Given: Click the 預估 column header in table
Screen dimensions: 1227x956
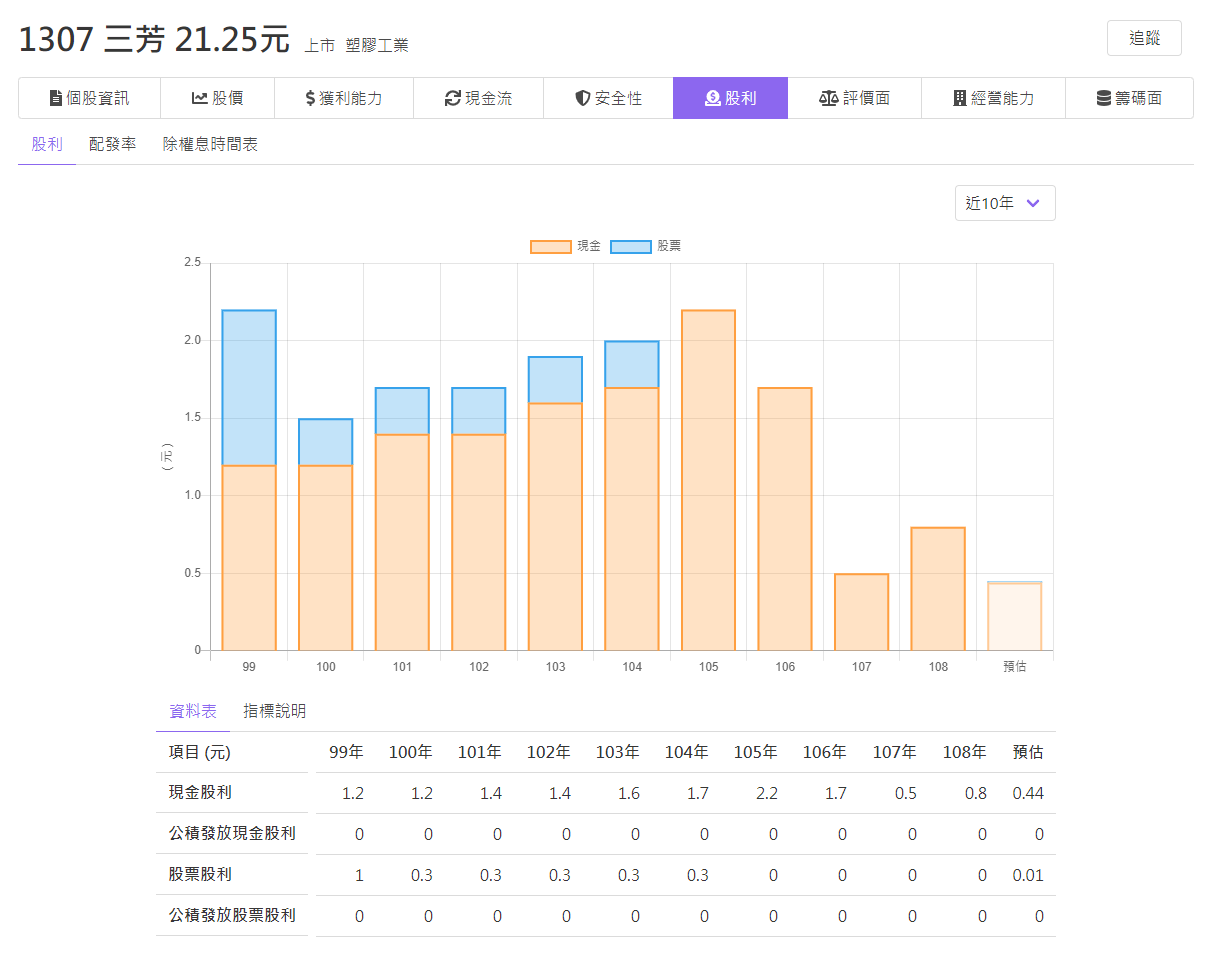Looking at the screenshot, I should (x=1028, y=752).
